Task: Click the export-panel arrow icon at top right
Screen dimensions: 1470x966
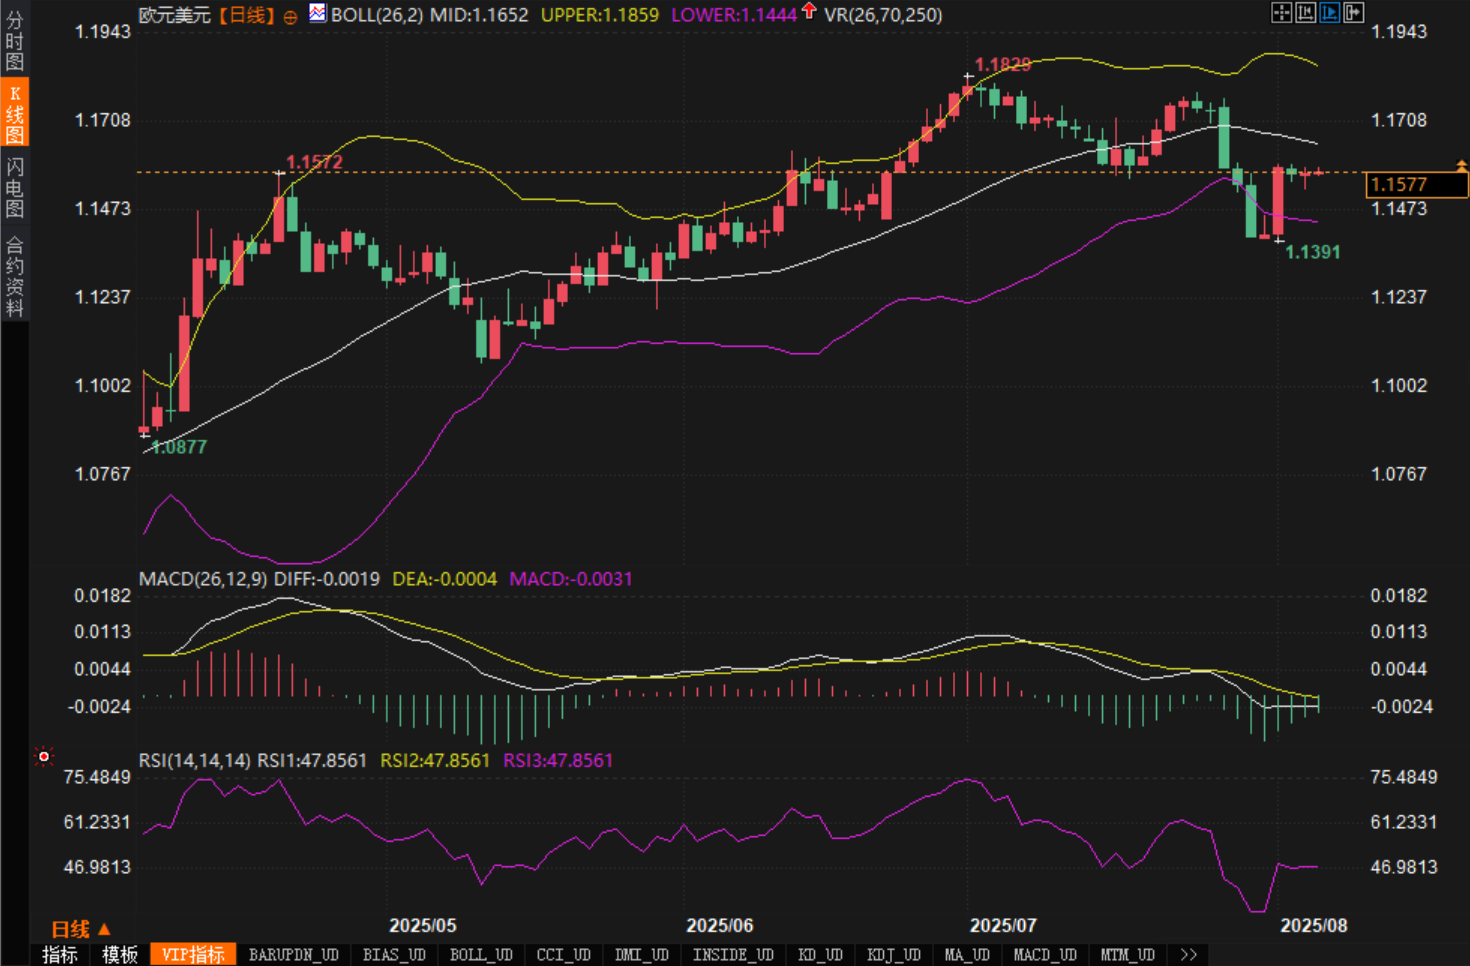Action: click(x=1353, y=12)
